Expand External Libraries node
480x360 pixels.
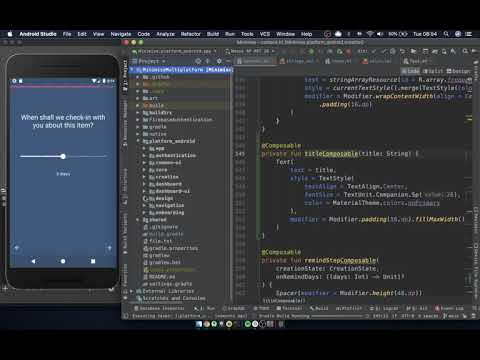click(x=131, y=291)
